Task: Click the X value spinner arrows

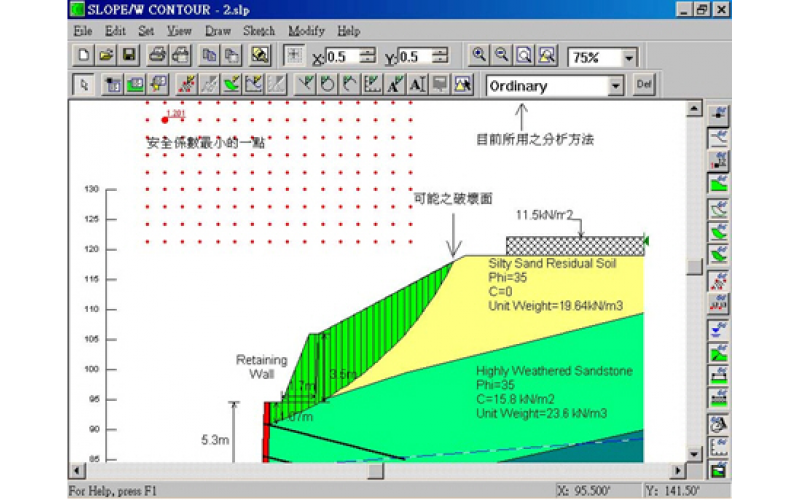Action: coord(367,56)
